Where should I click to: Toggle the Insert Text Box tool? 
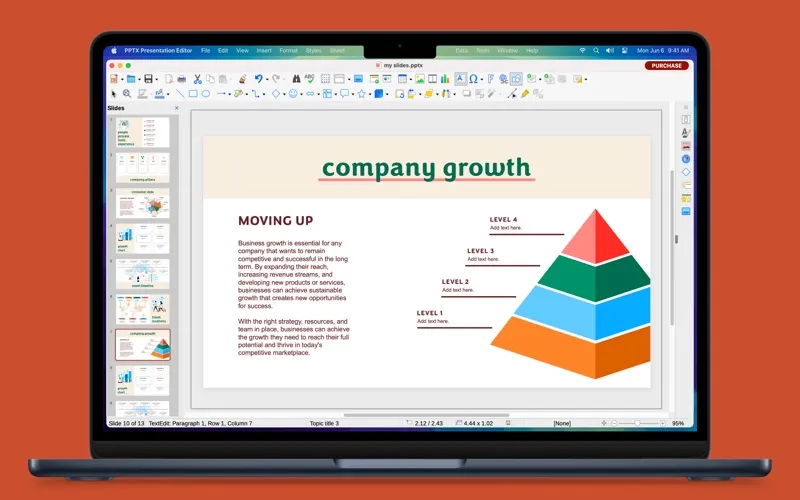click(460, 79)
